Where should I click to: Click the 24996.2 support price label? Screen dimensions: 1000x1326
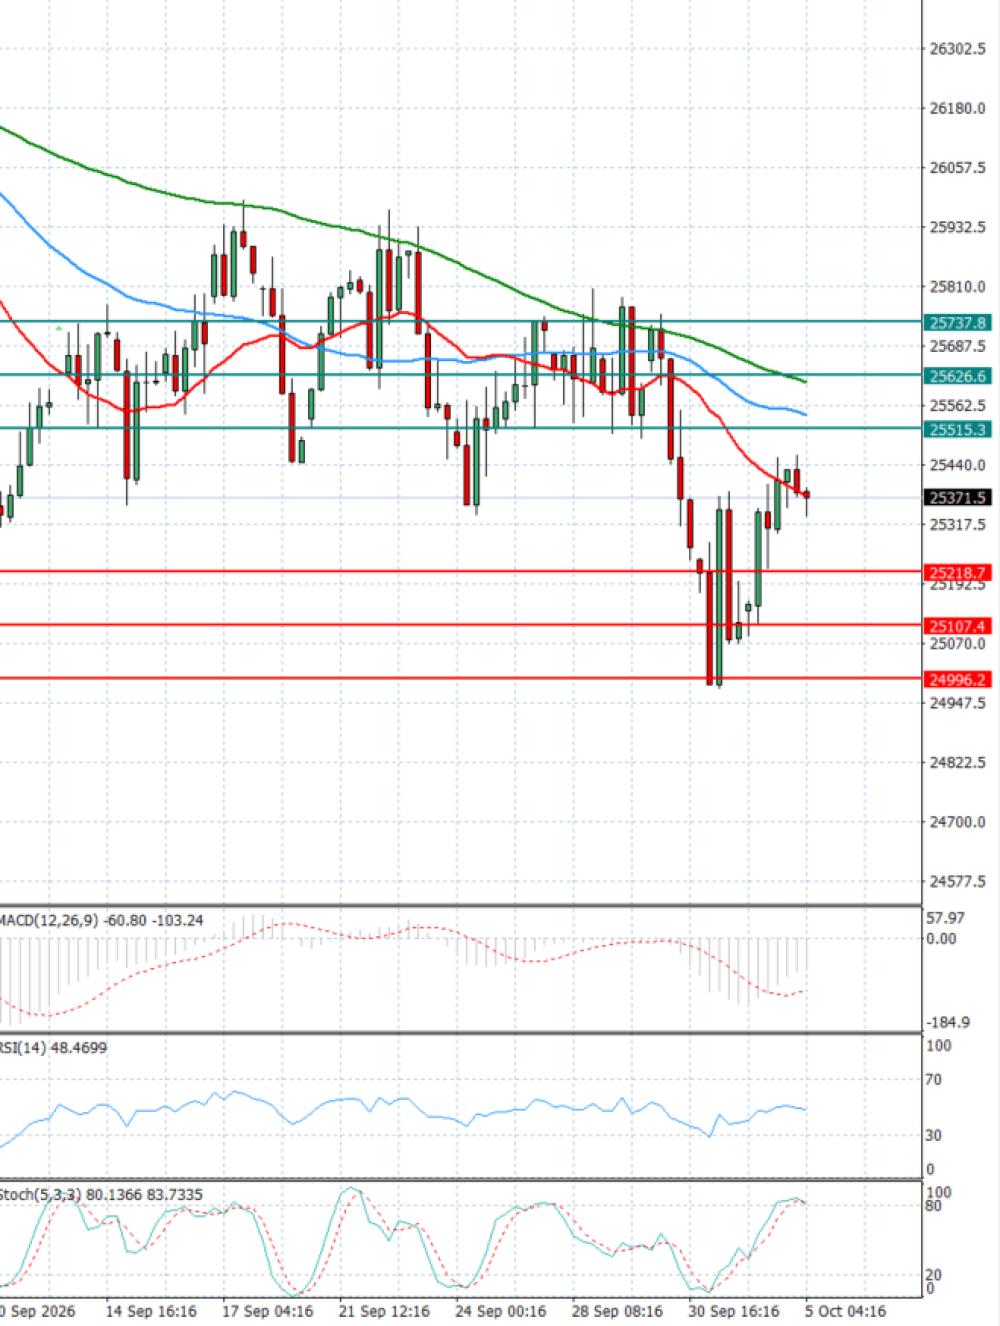click(957, 679)
